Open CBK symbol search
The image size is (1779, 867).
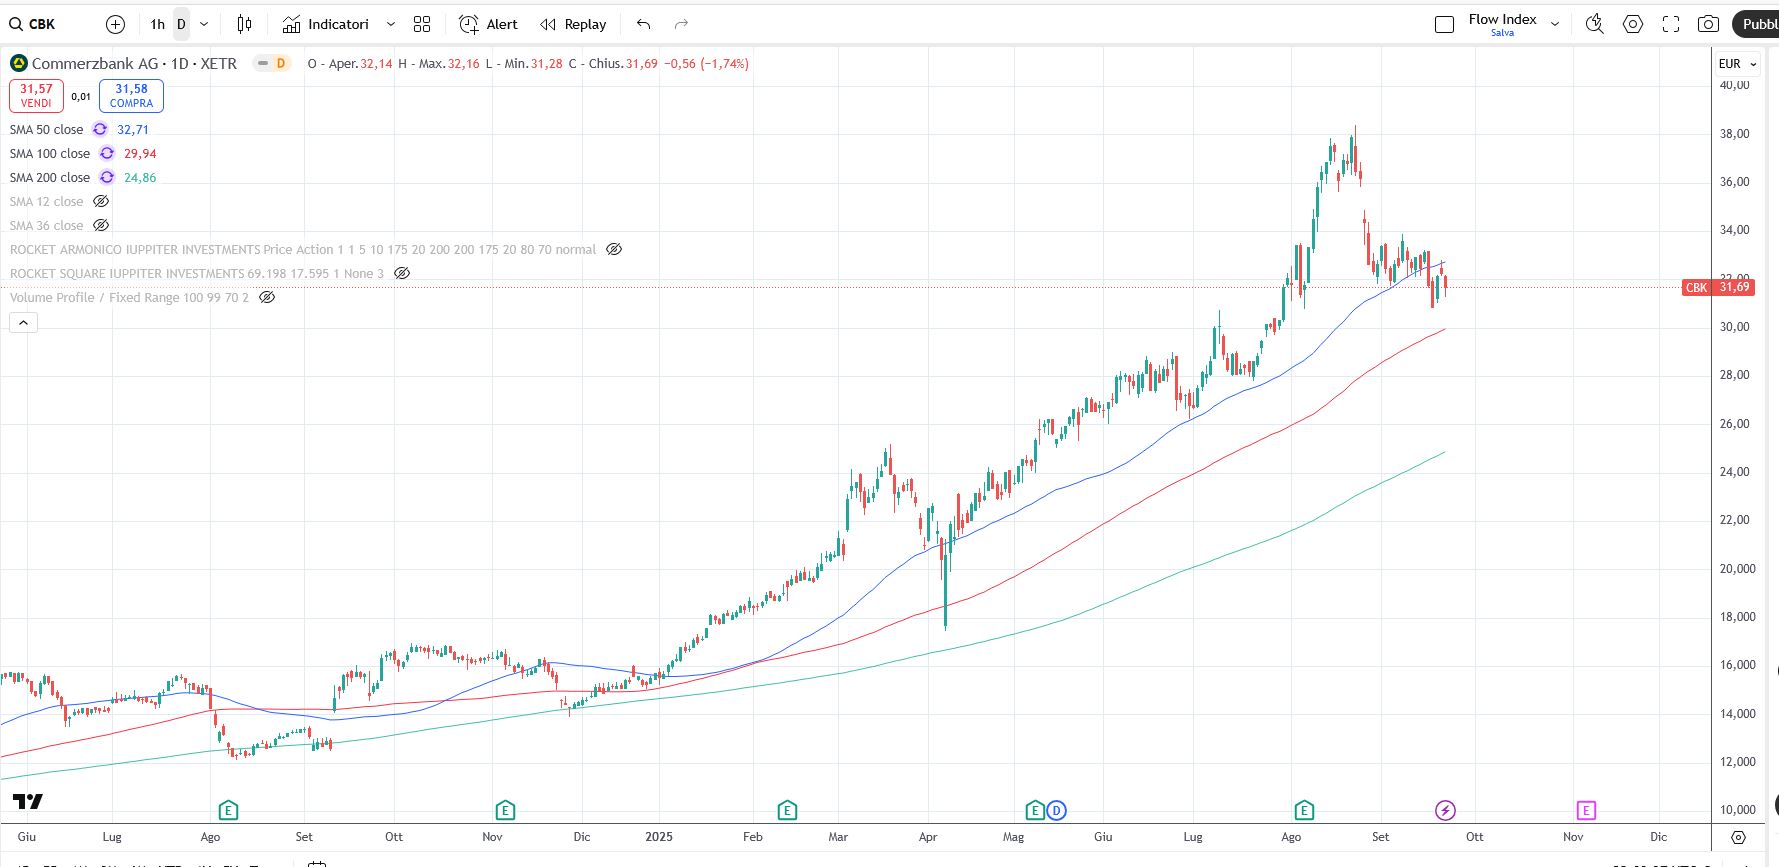pos(32,24)
